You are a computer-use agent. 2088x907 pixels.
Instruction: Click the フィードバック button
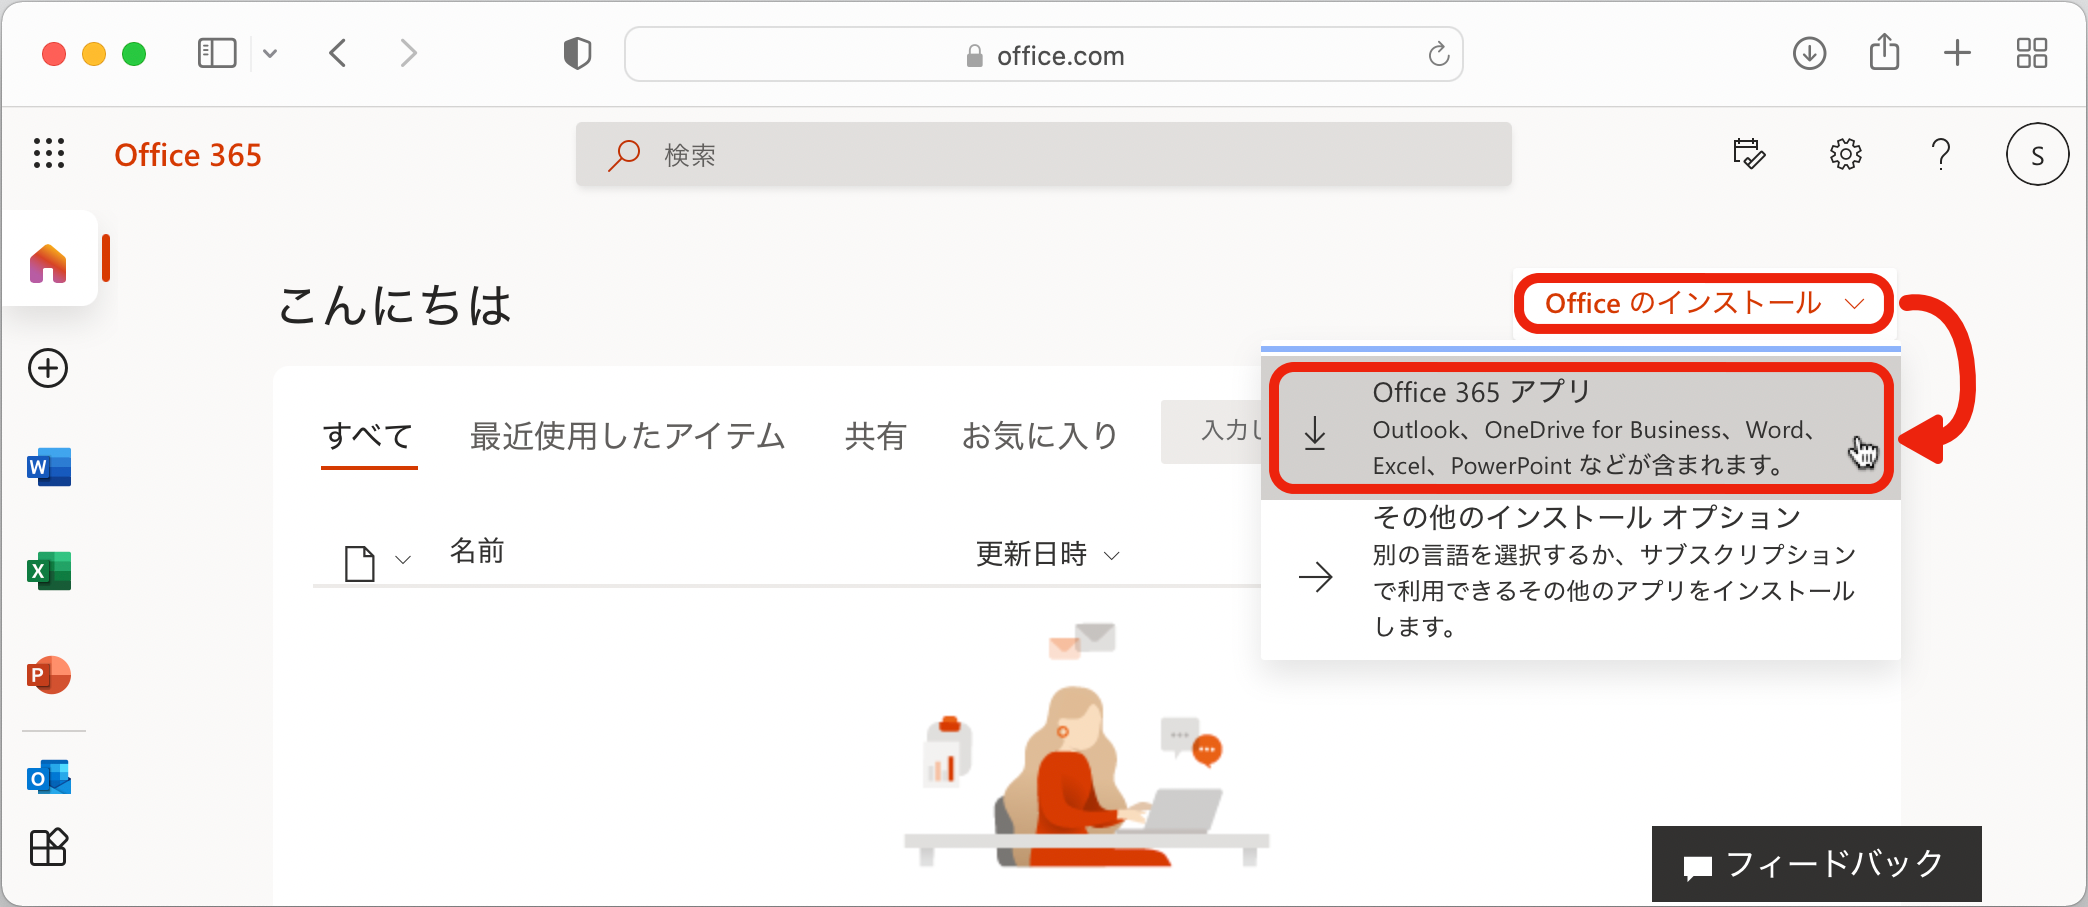(1816, 864)
